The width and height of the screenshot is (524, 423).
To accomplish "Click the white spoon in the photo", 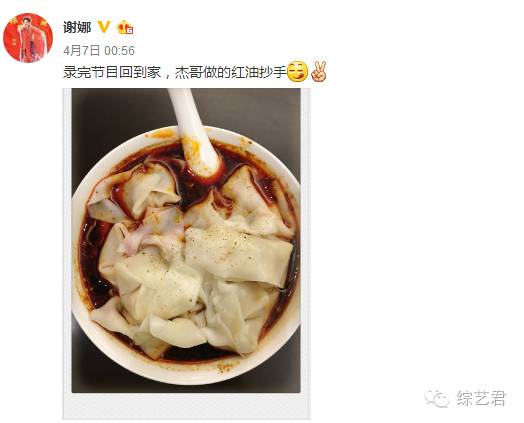I will point(194,132).
